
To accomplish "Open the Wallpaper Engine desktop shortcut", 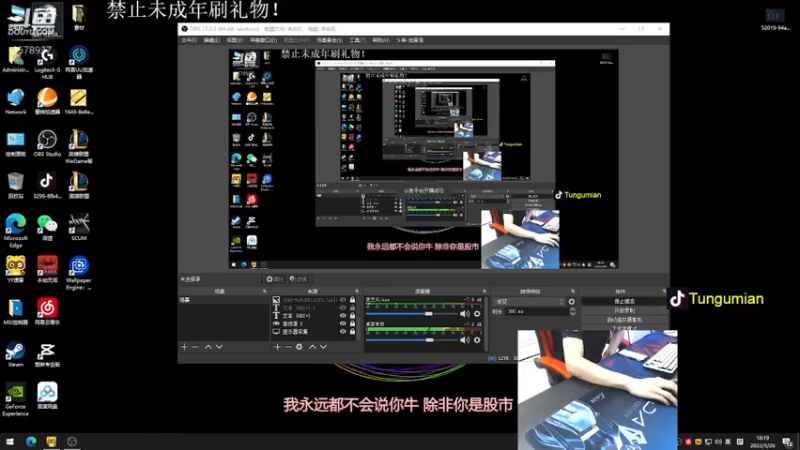I will click(79, 273).
